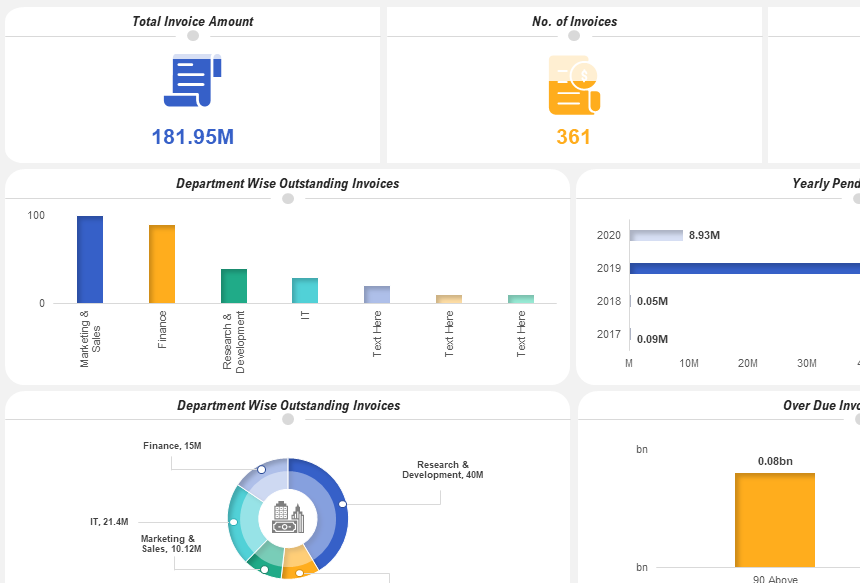This screenshot has width=860, height=583.
Task: Click the blue invoice document icon
Action: (x=192, y=81)
